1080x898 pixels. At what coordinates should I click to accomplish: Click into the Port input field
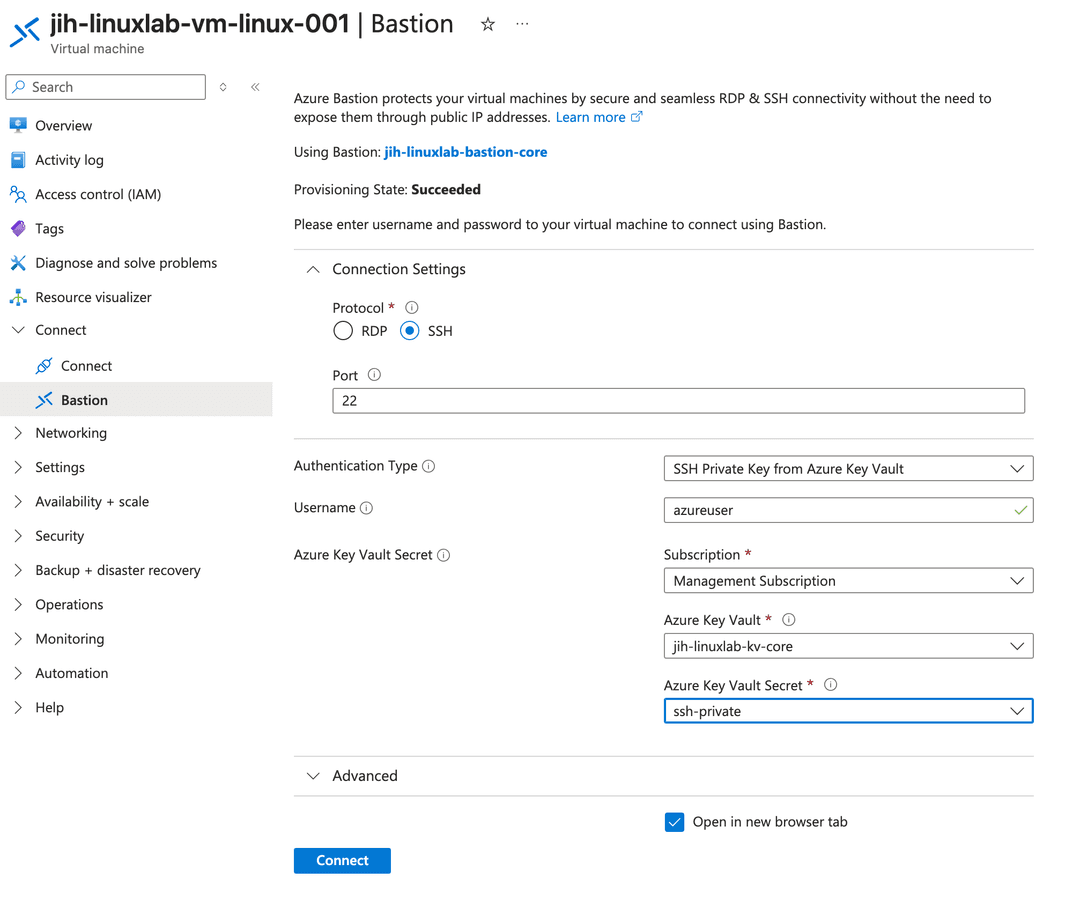click(678, 401)
